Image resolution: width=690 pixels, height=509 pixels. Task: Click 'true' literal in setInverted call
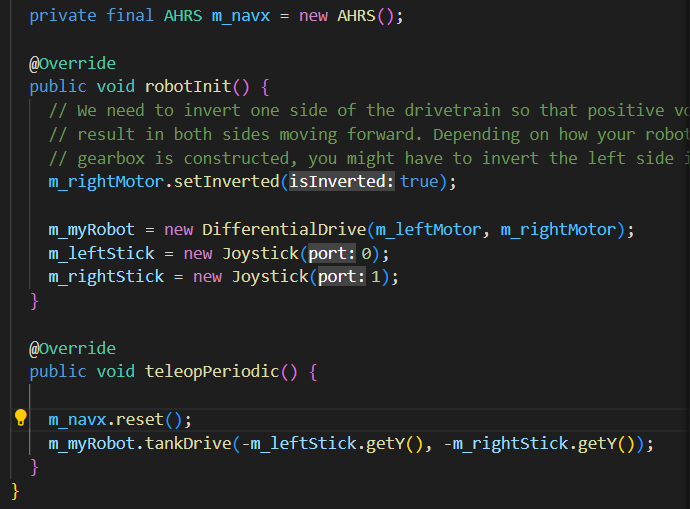pyautogui.click(x=419, y=182)
